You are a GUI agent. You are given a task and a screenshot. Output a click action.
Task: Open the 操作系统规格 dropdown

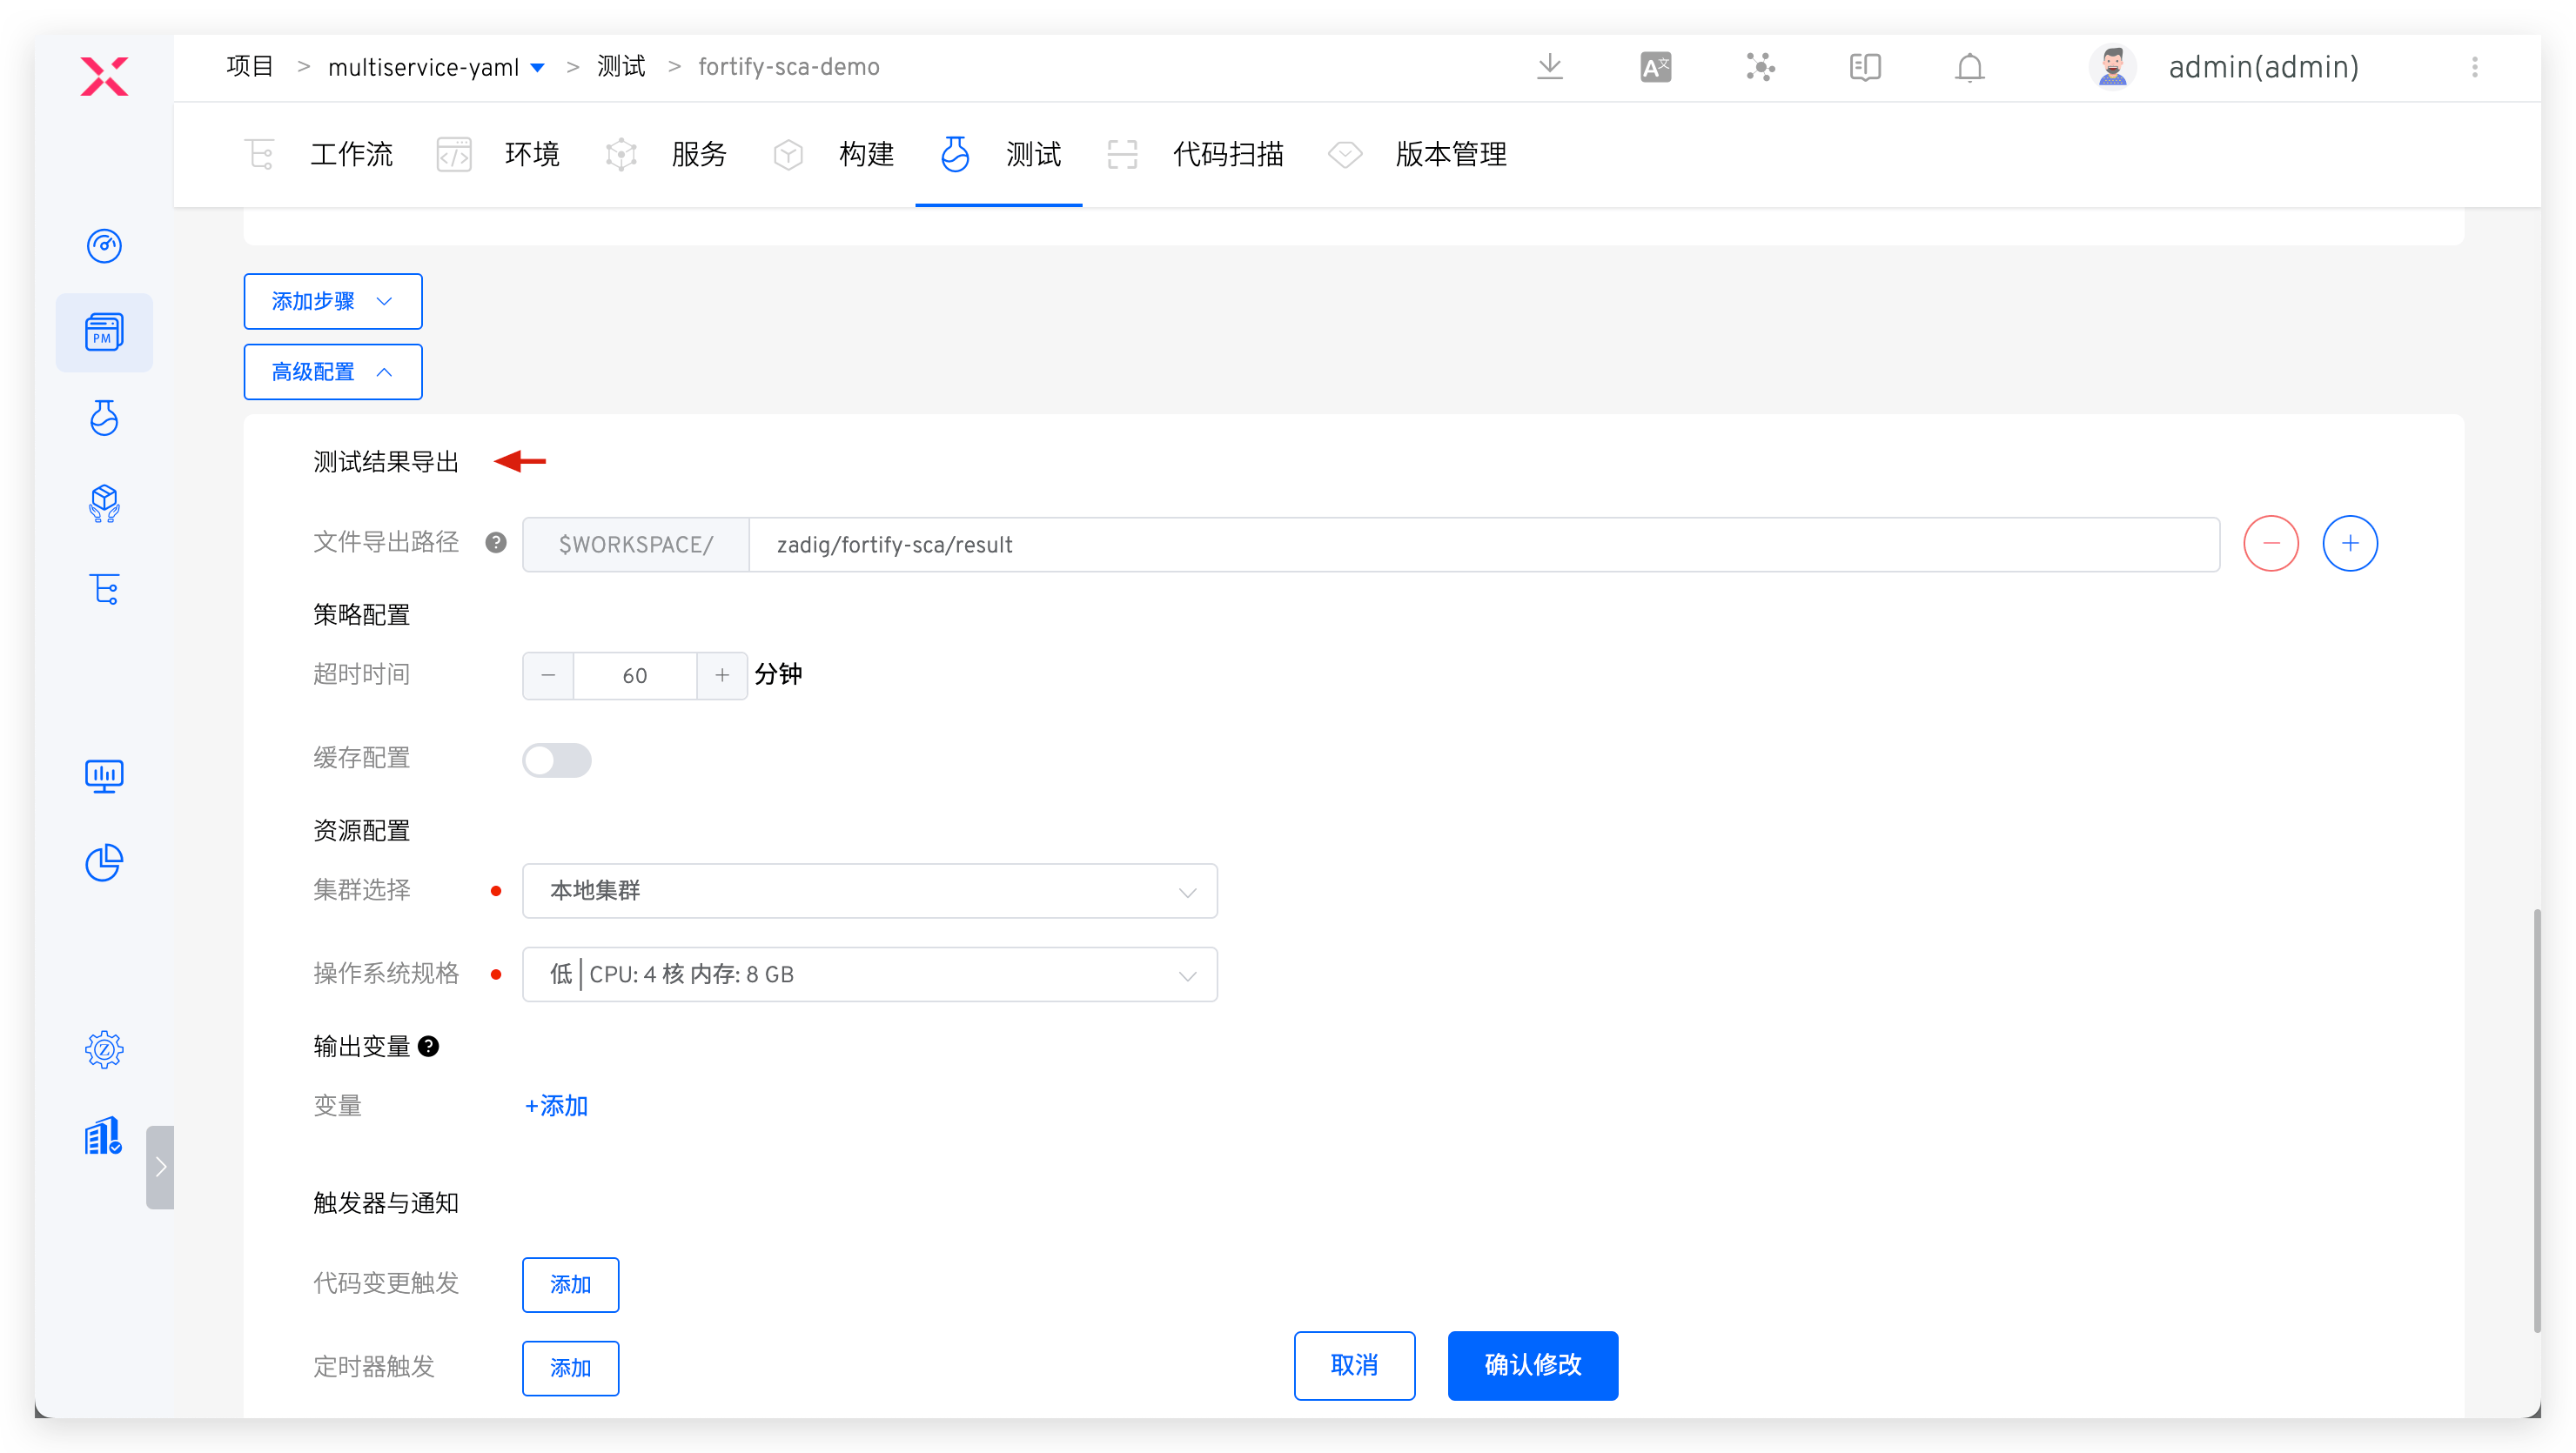[869, 975]
